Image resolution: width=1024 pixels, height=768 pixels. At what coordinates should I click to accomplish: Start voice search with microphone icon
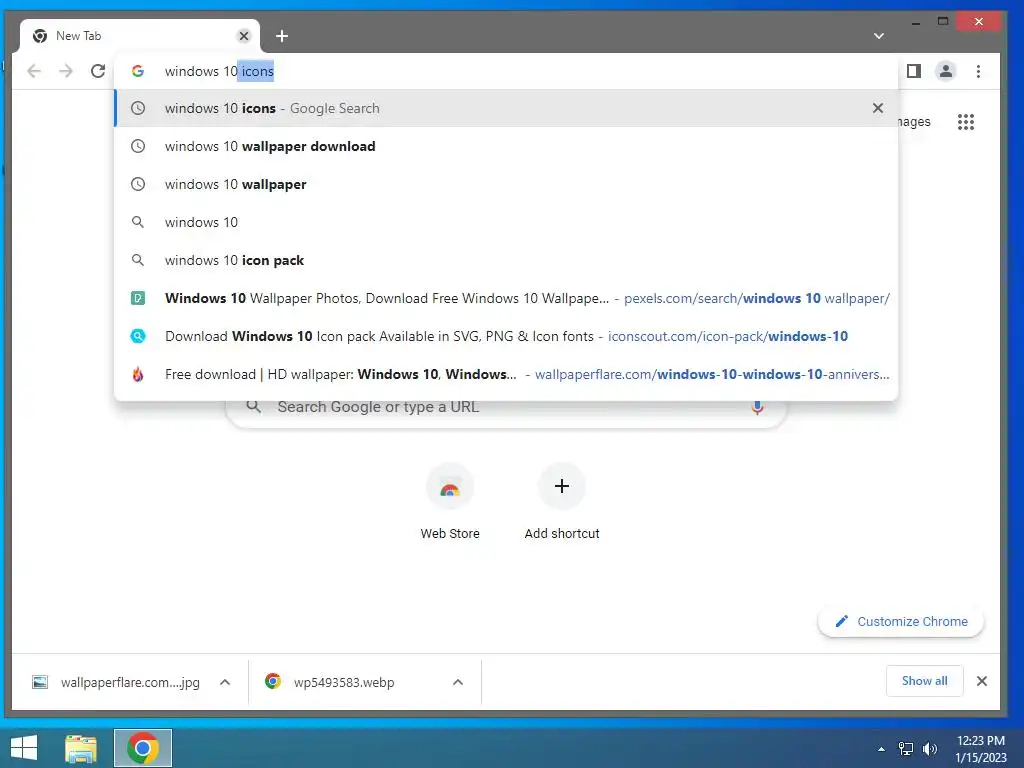click(x=757, y=408)
